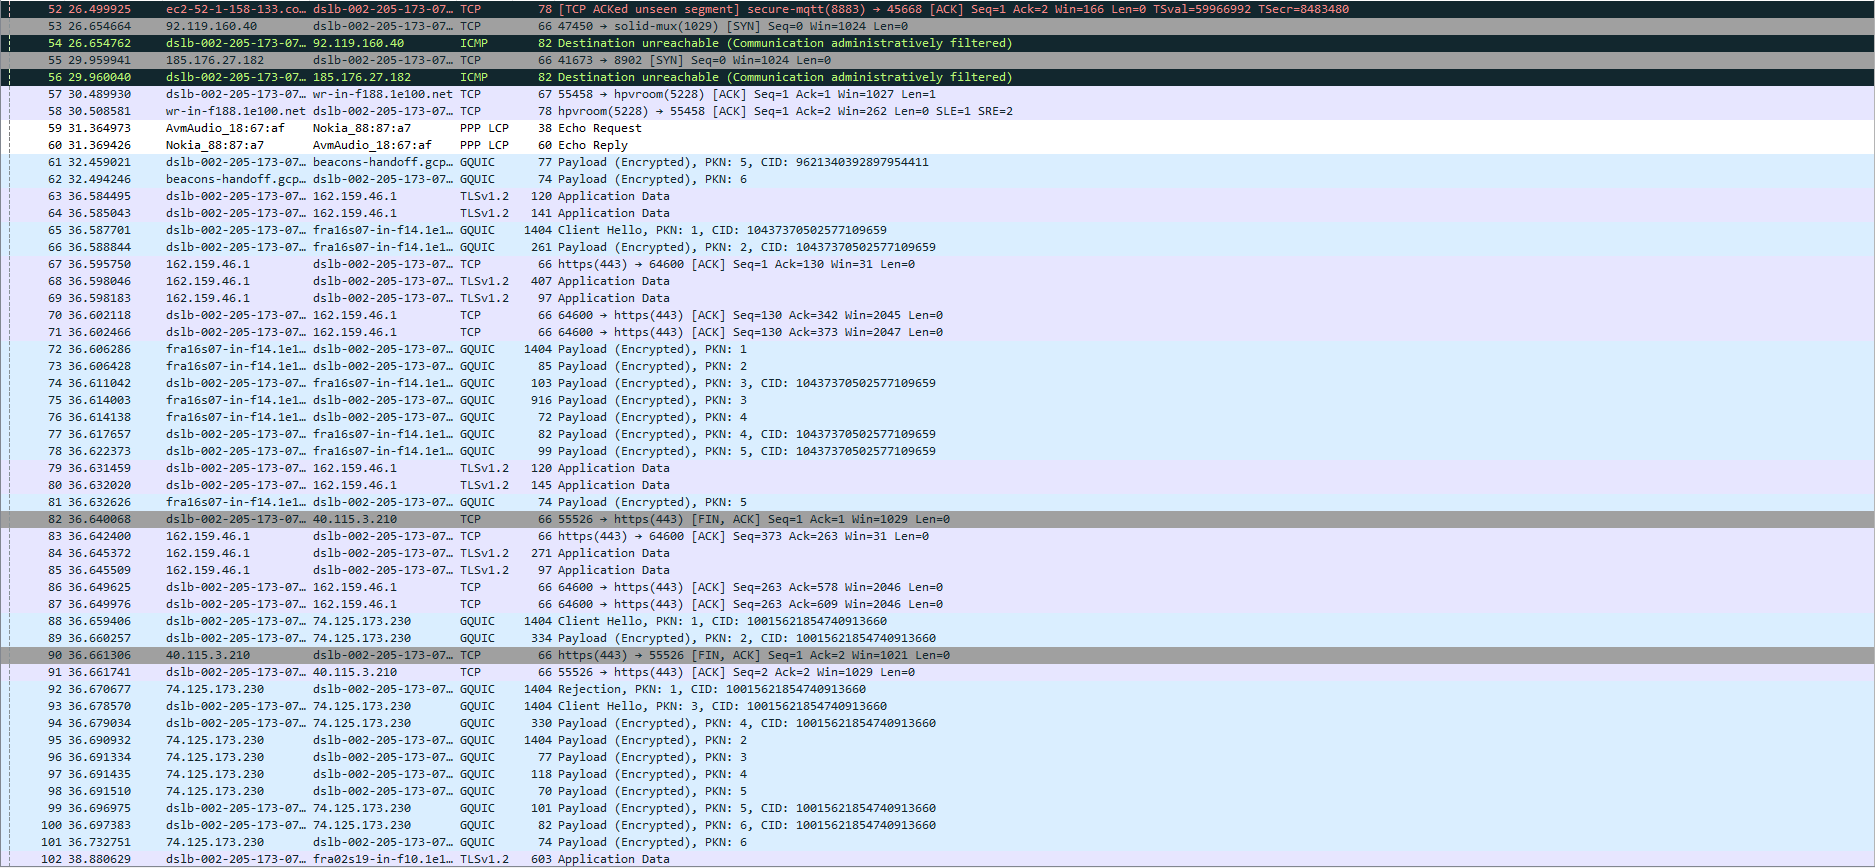Select packet 62 from beacons-handoff.gcp
The image size is (1875, 868).
[937, 179]
